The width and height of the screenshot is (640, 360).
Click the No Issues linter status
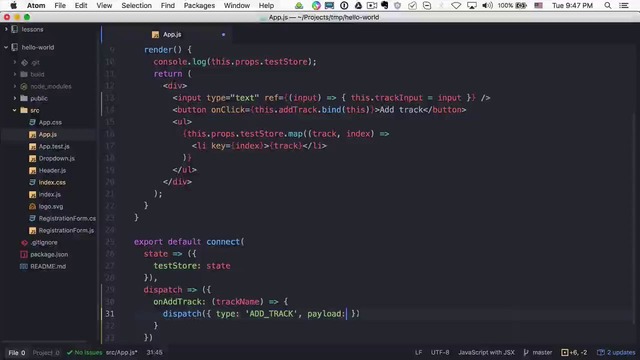click(x=84, y=352)
